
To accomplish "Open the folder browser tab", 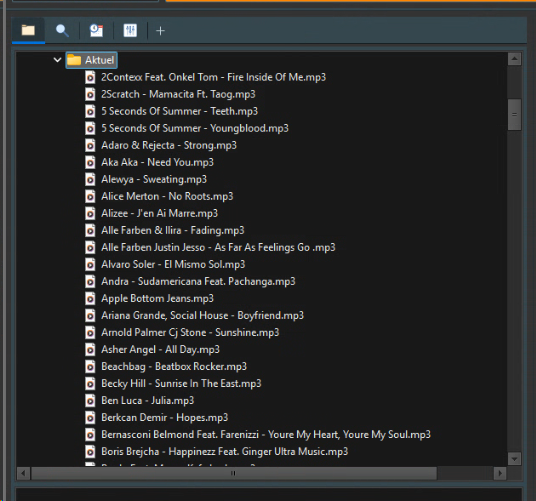I will 28,30.
